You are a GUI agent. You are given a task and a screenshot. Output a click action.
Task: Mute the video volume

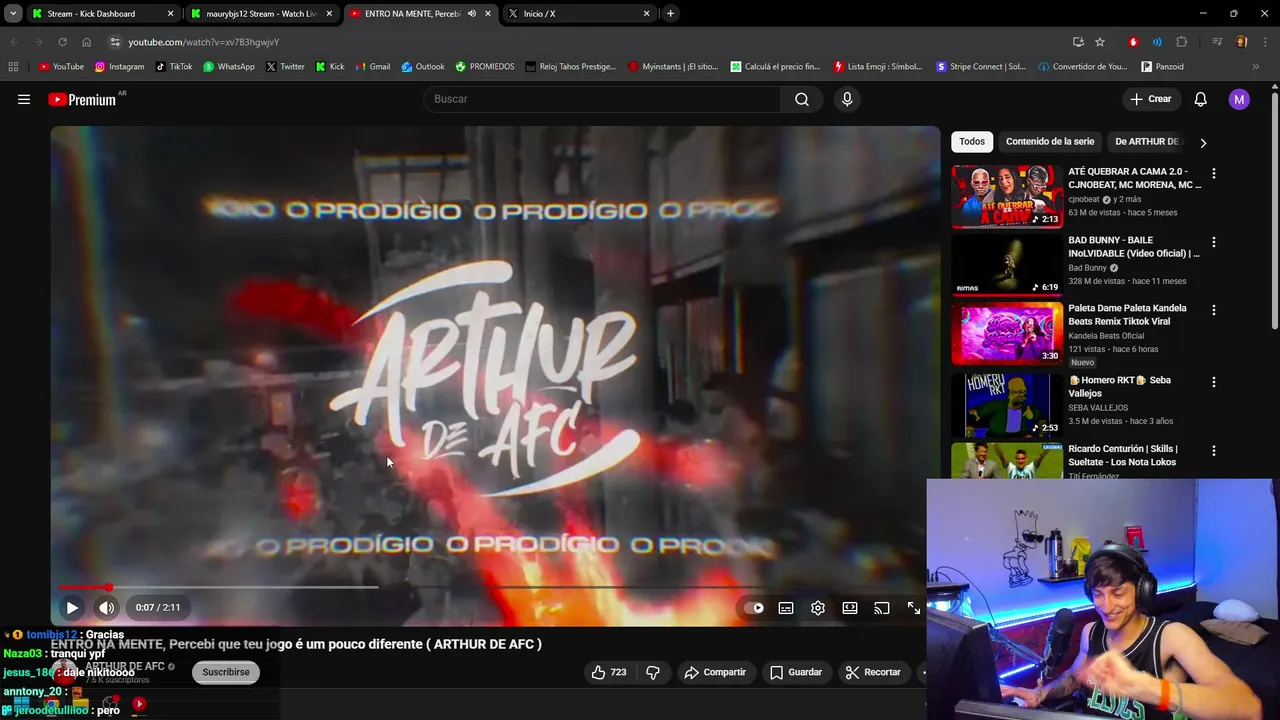(106, 607)
